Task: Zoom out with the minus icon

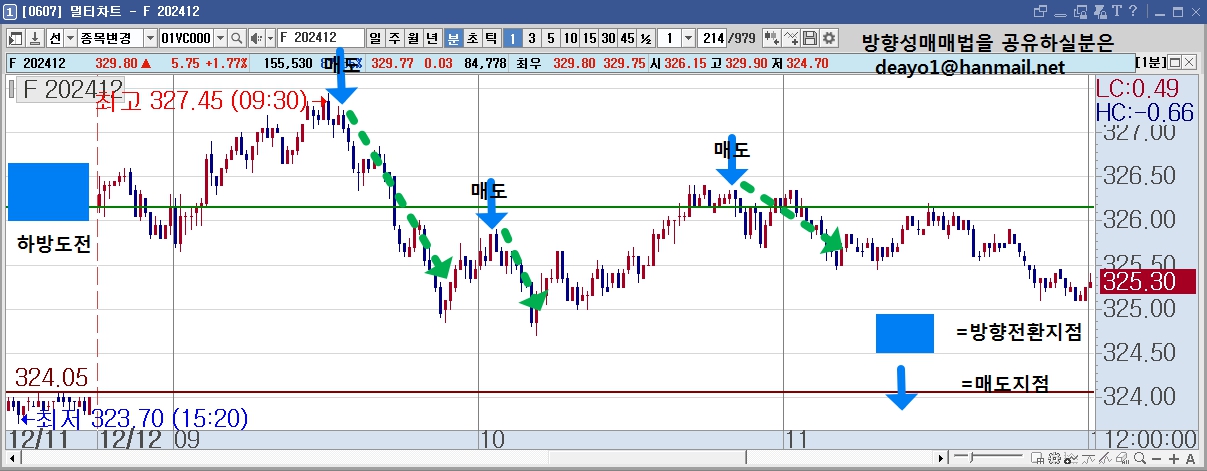Action: (x=1156, y=459)
